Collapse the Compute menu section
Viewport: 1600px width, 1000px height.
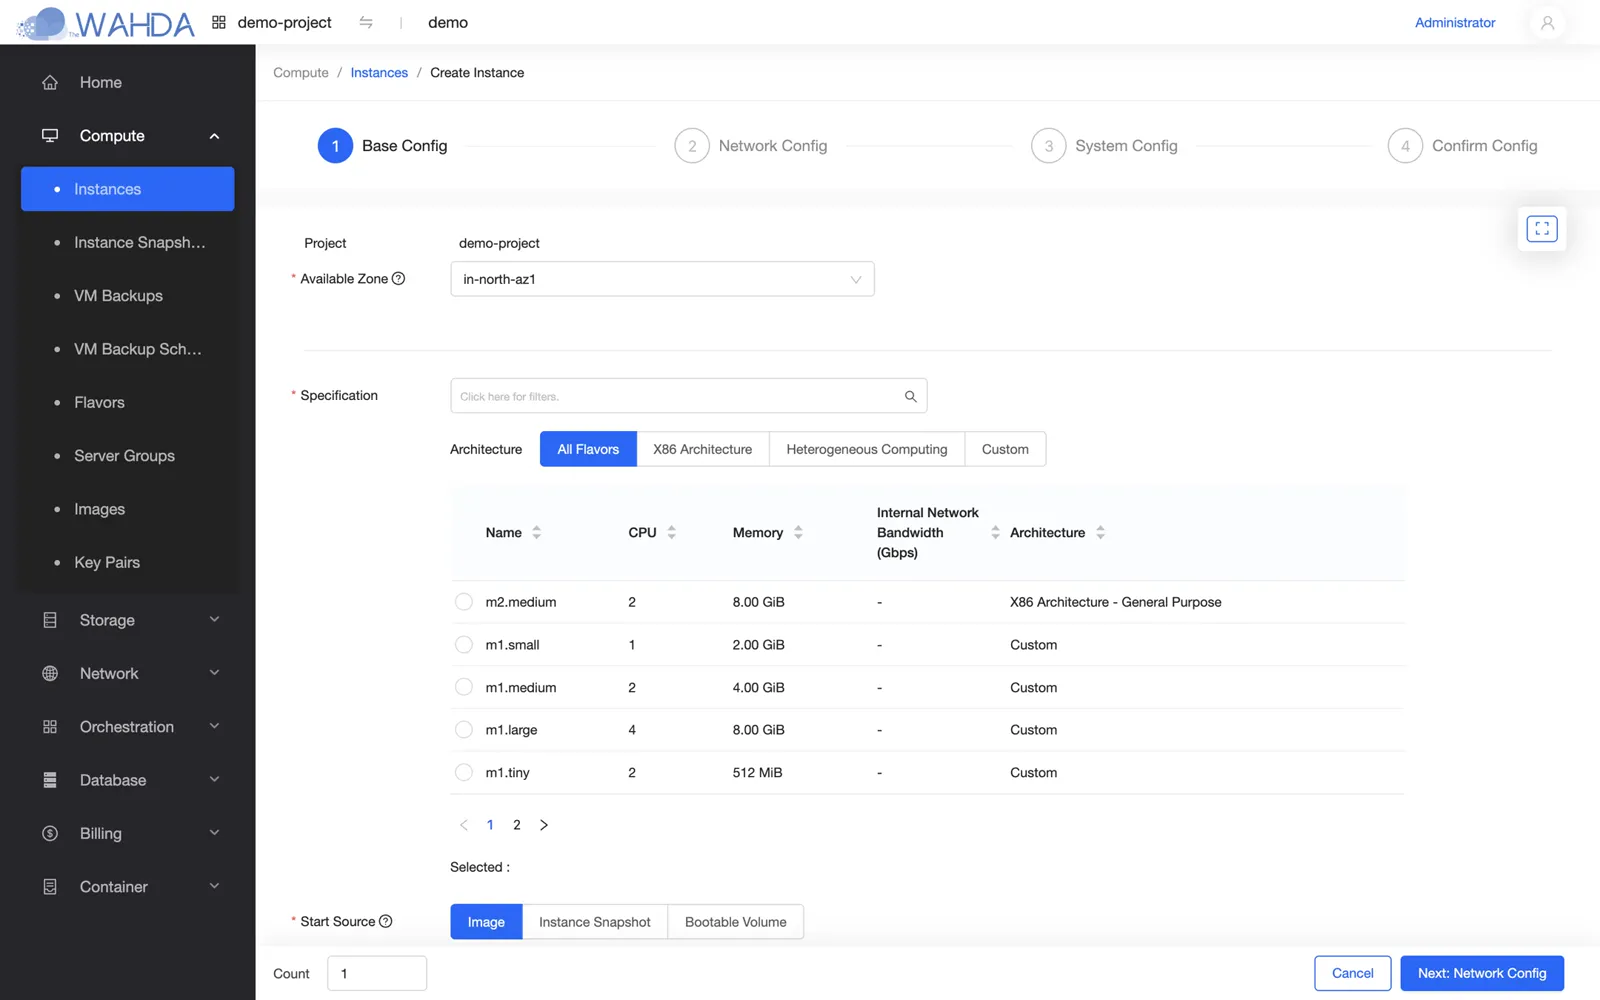(214, 136)
